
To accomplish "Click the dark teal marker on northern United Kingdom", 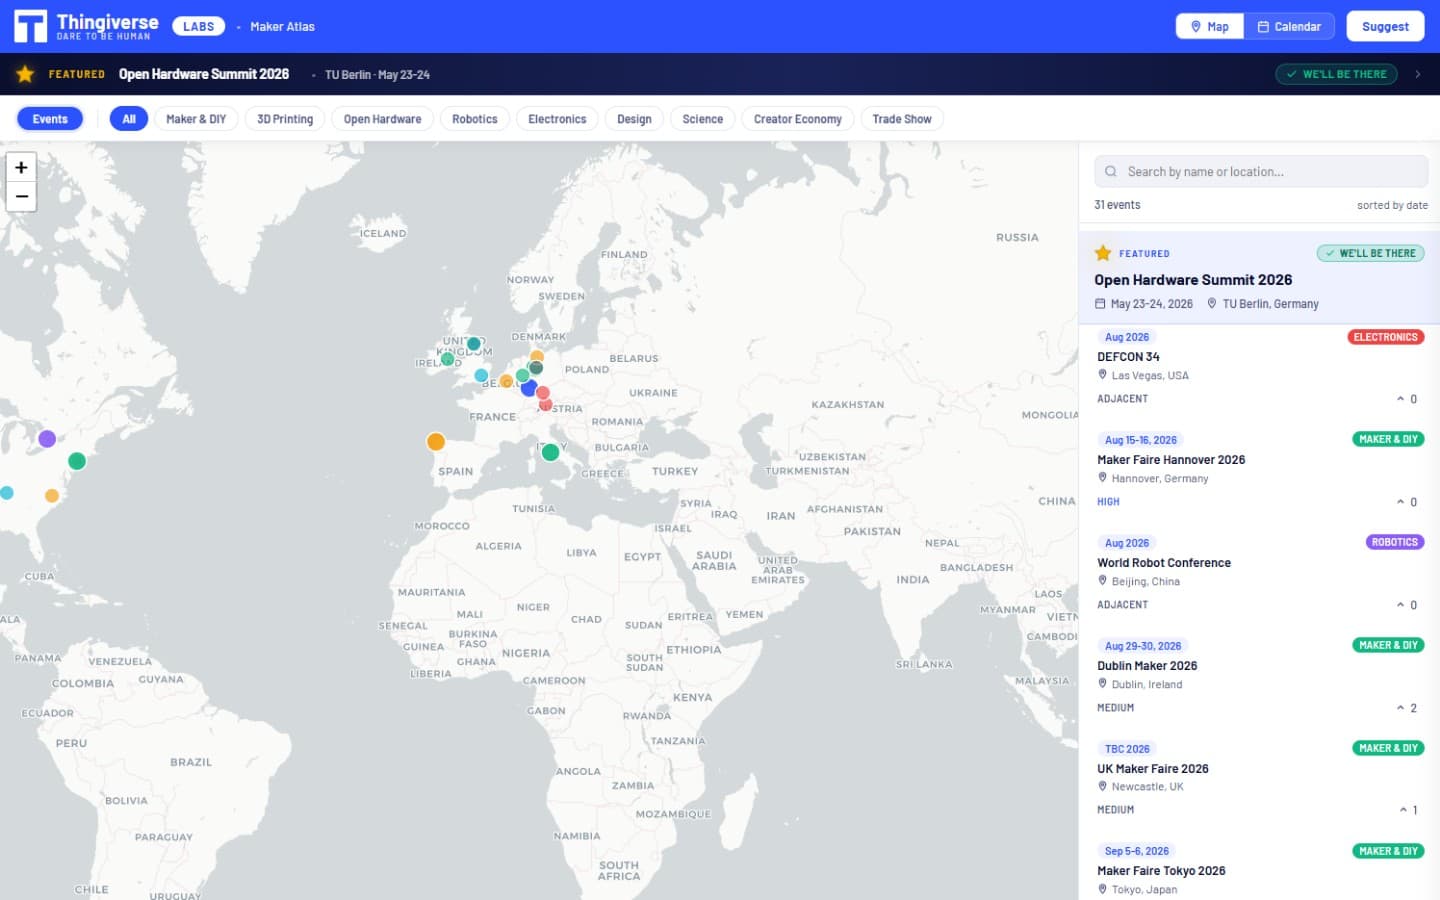I will [x=474, y=344].
